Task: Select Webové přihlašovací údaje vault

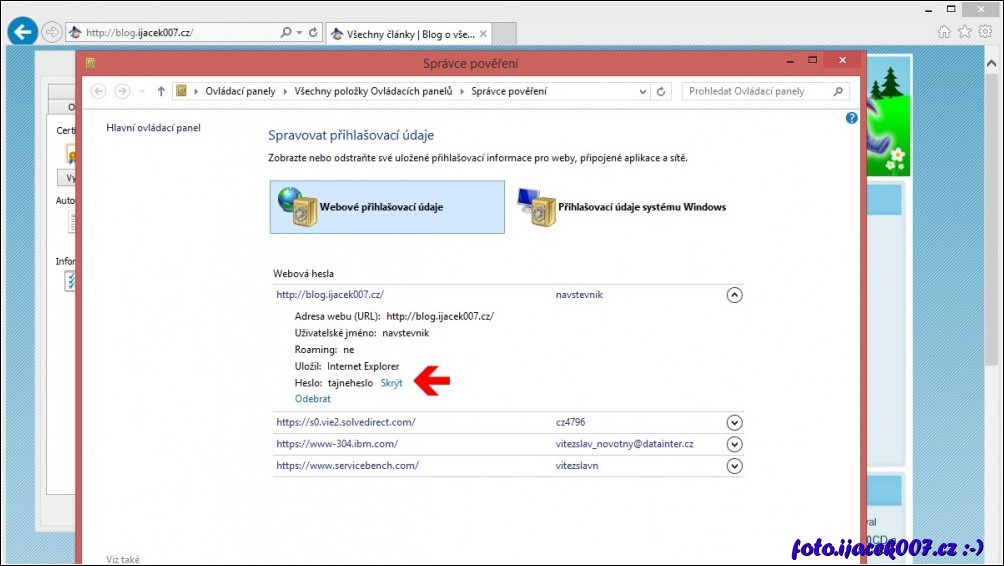Action: [x=387, y=207]
